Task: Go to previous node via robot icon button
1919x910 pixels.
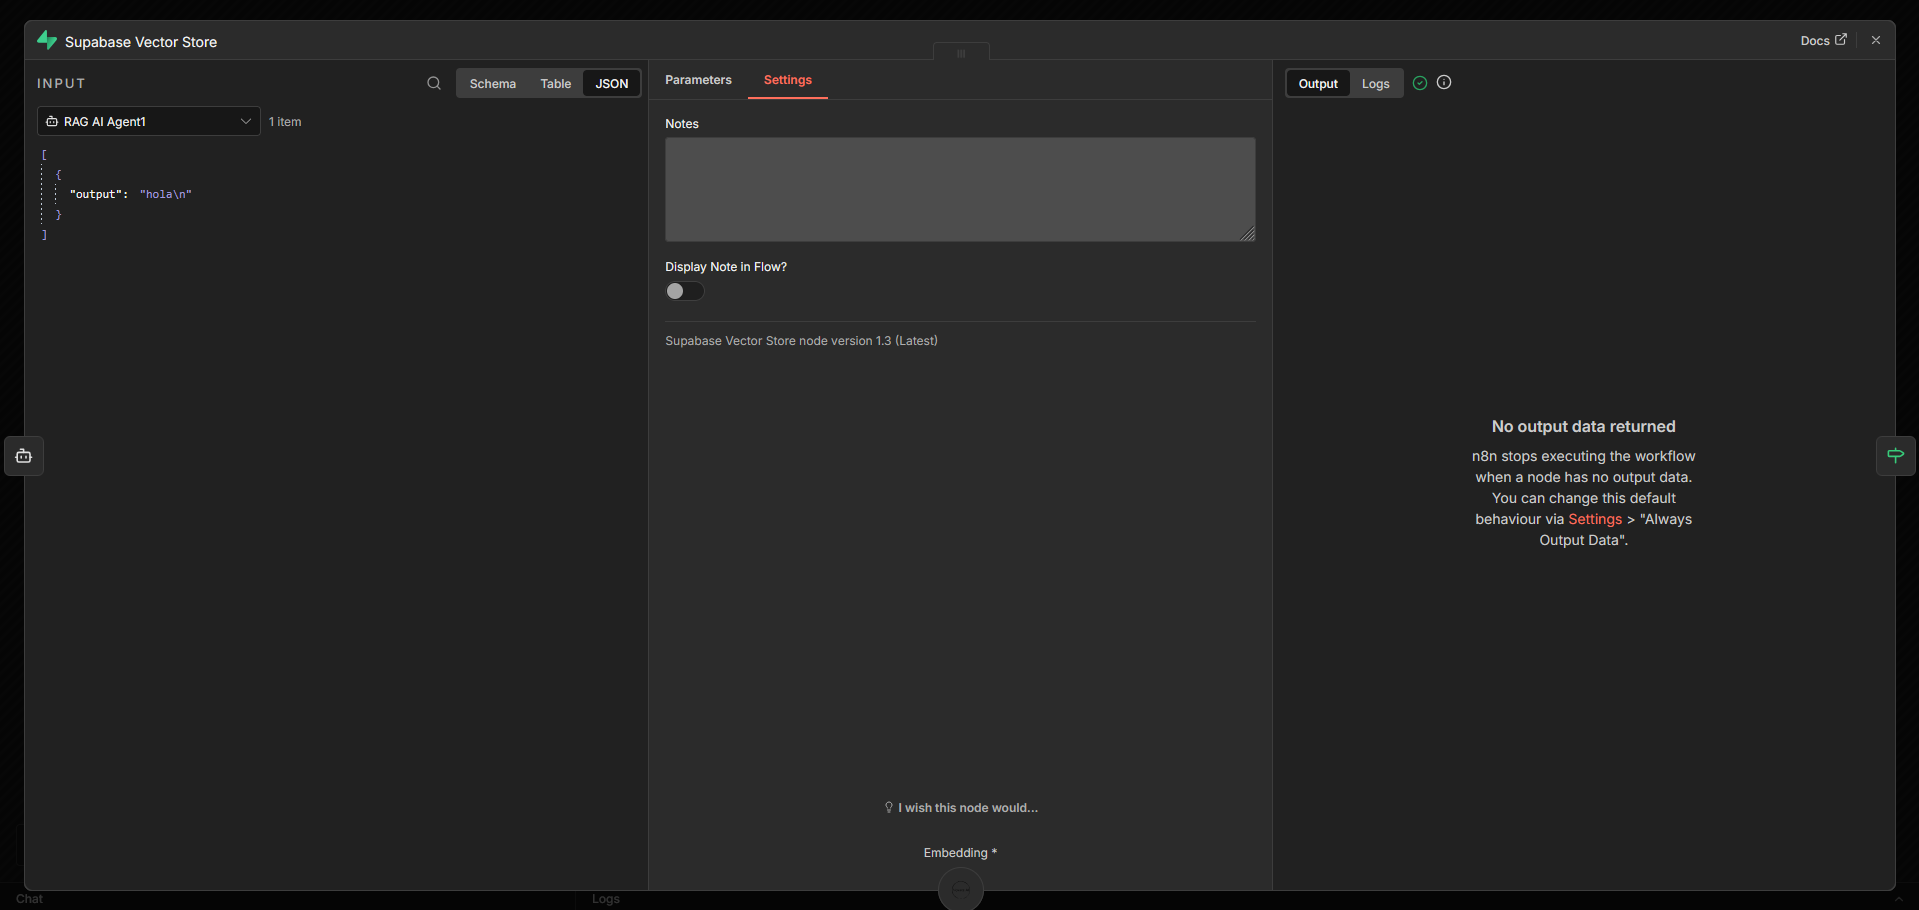Action: tap(24, 456)
